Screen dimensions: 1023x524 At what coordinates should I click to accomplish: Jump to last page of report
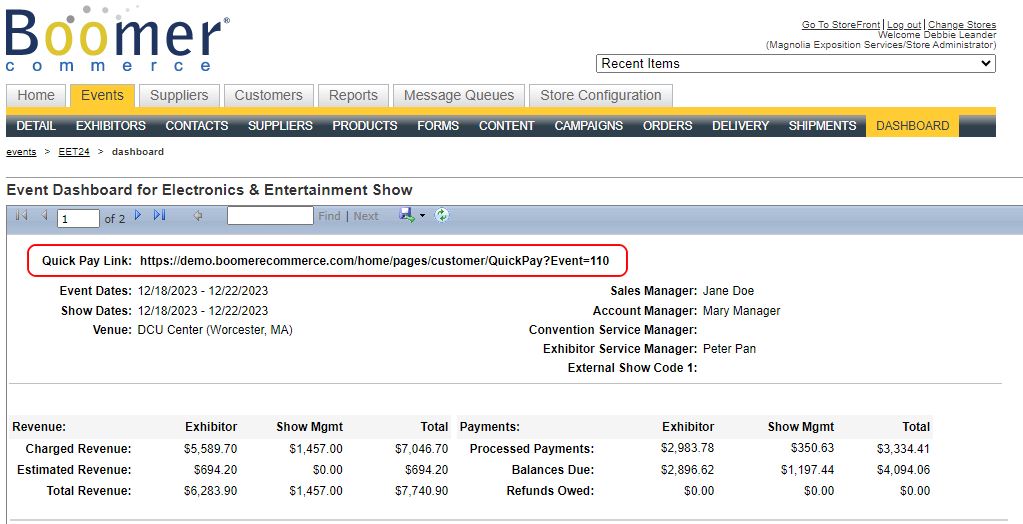(x=160, y=216)
